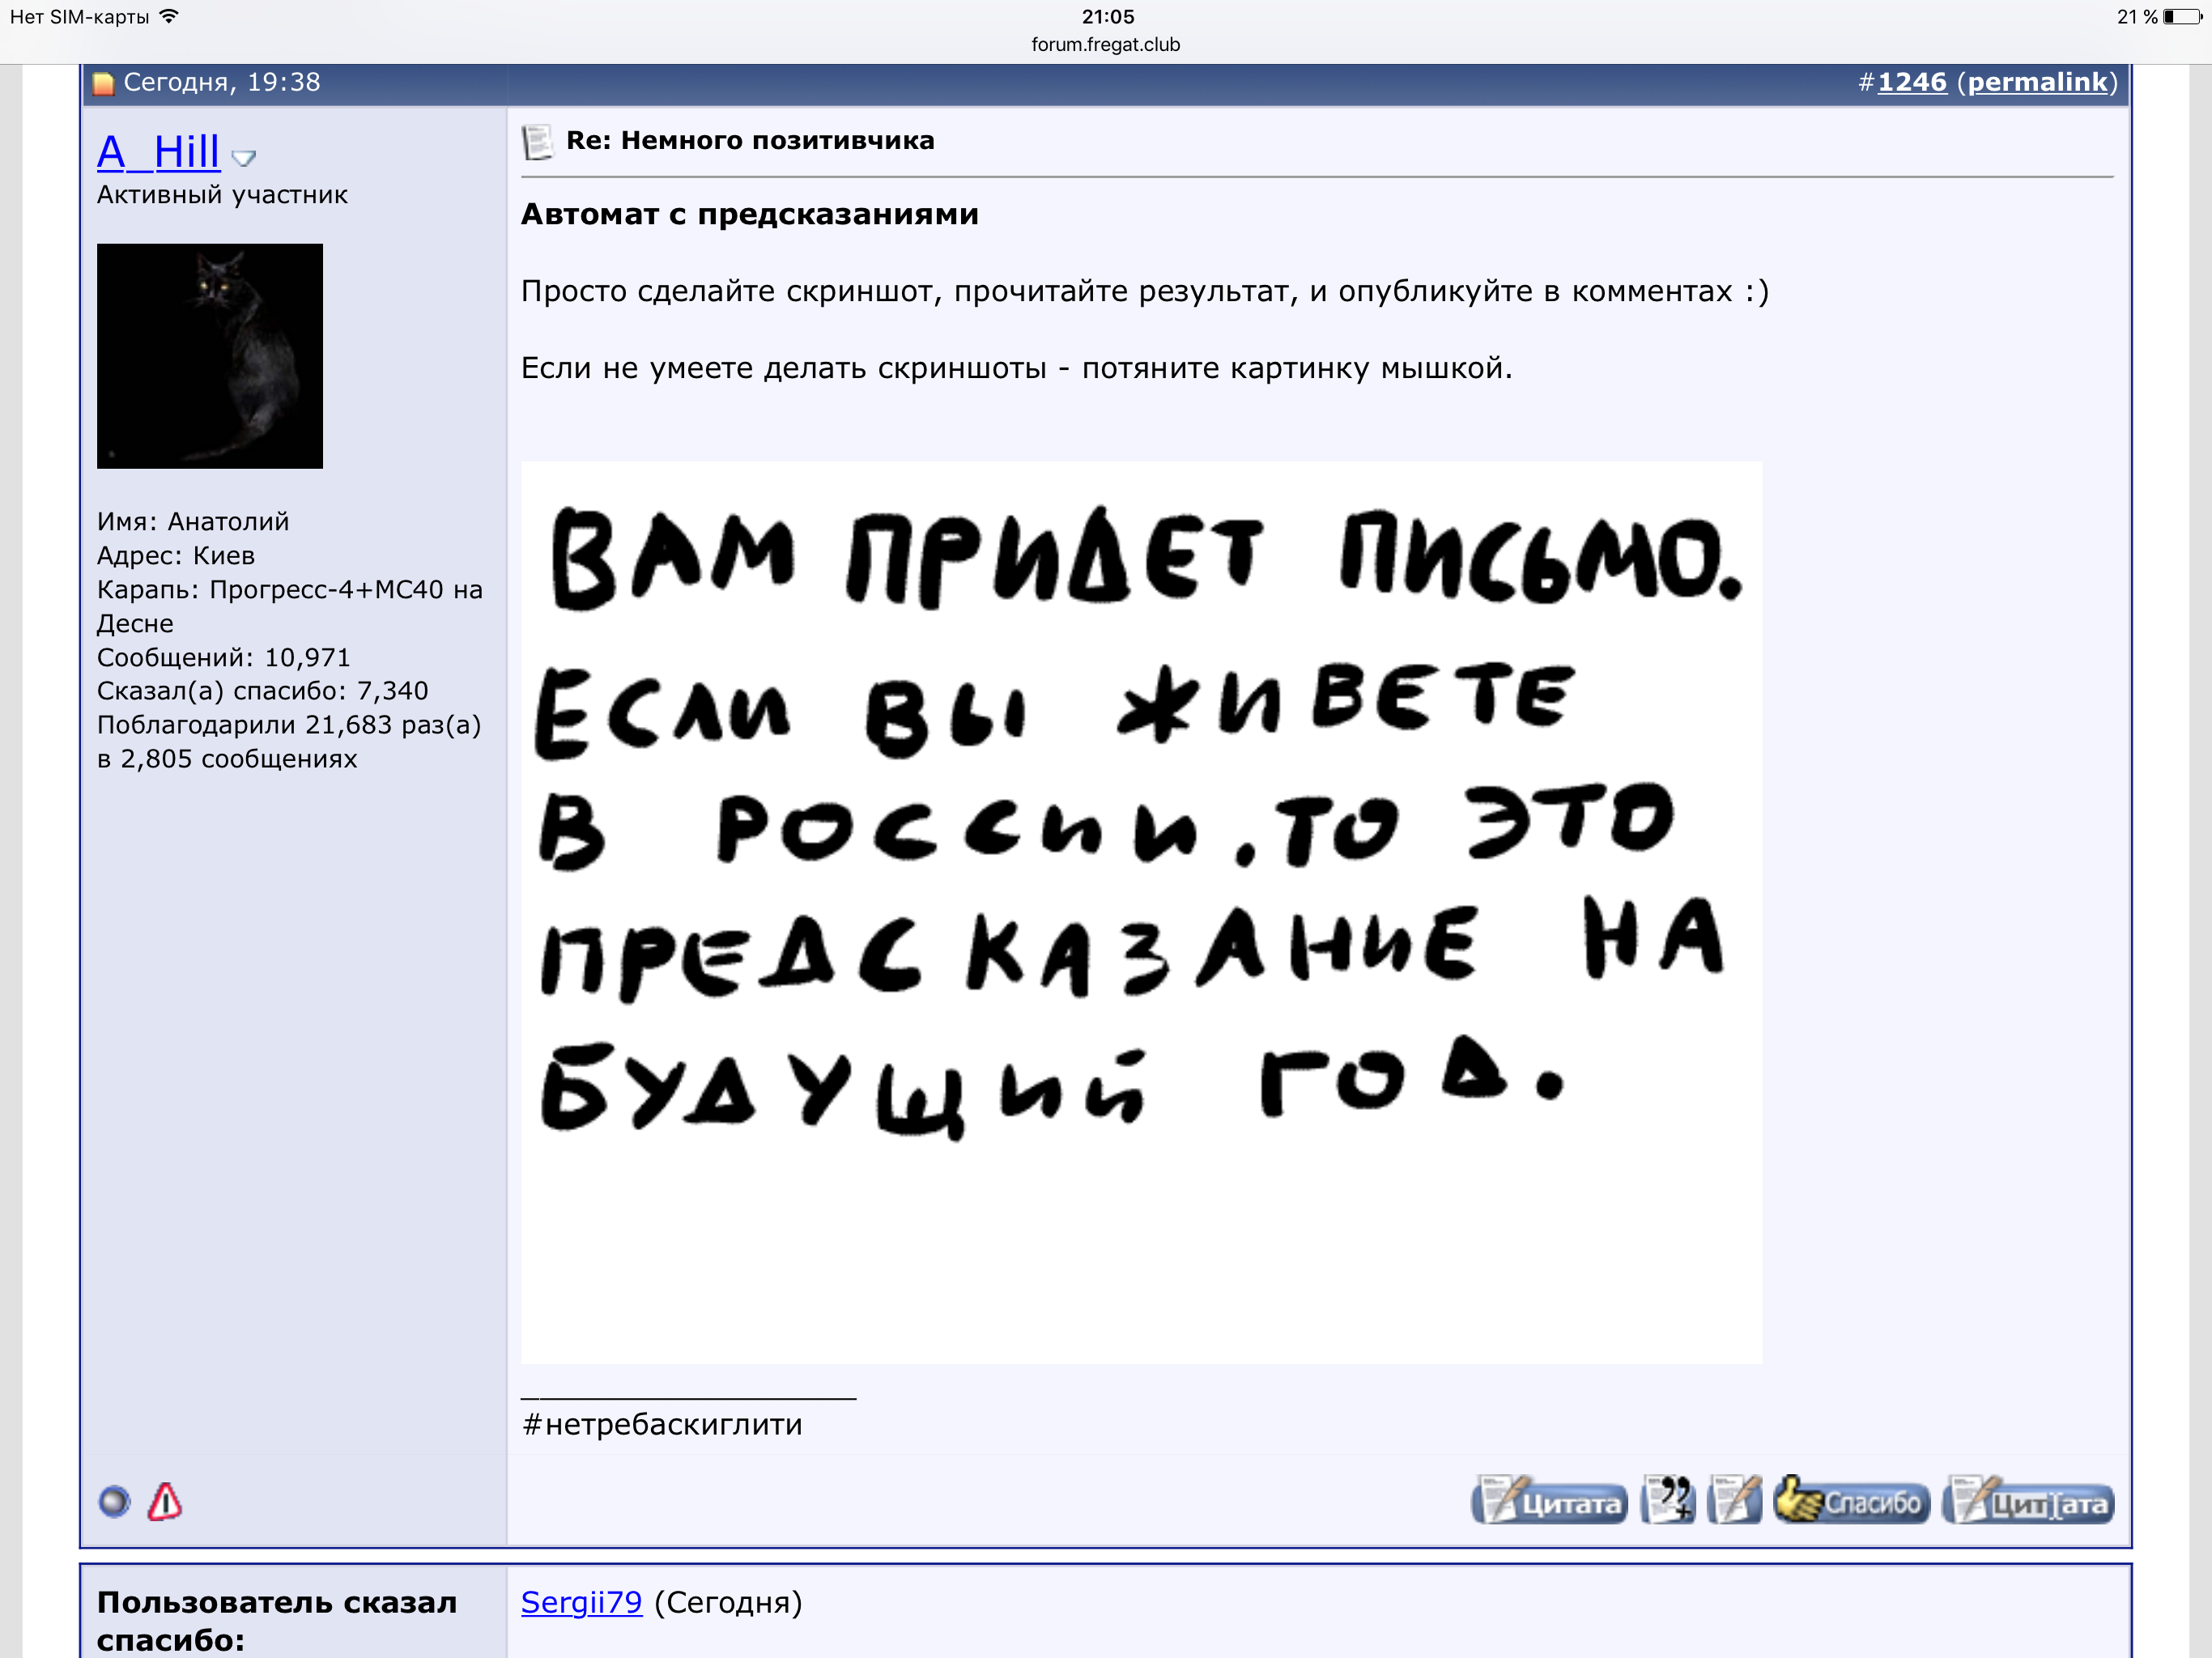
Task: Toggle multi-quote for this post
Action: click(1668, 1500)
